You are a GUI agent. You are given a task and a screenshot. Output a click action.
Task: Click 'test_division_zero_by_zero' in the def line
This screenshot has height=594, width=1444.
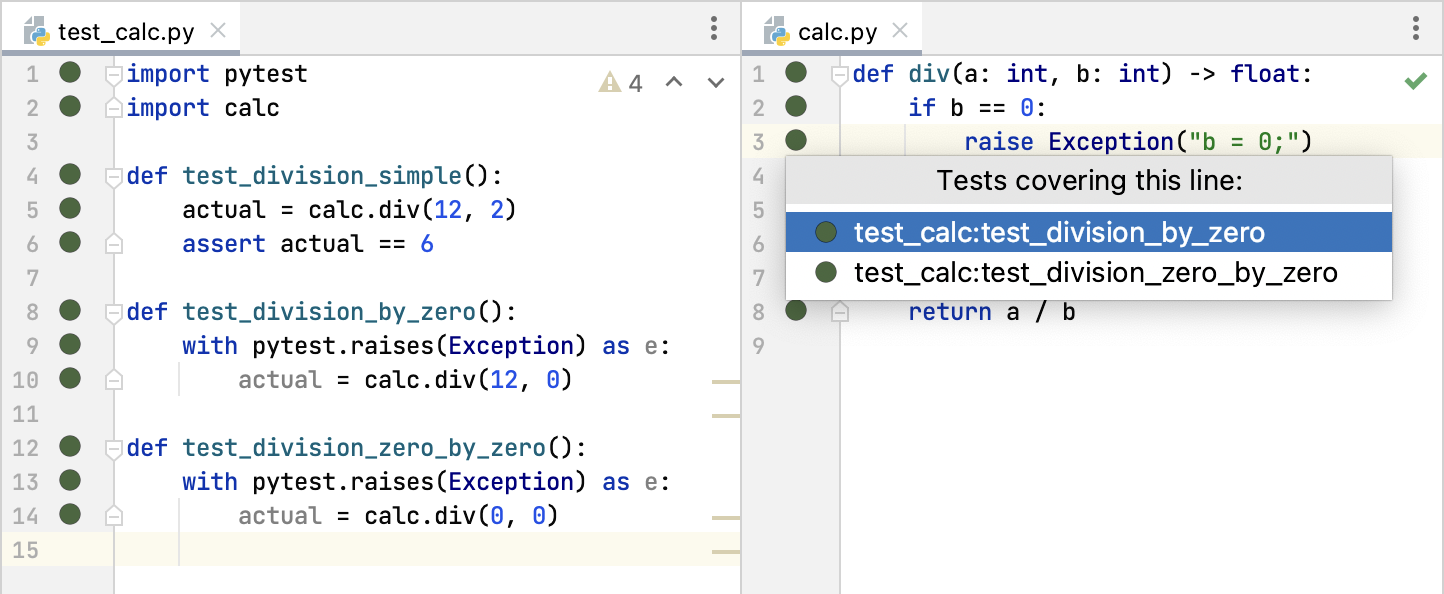tap(364, 449)
